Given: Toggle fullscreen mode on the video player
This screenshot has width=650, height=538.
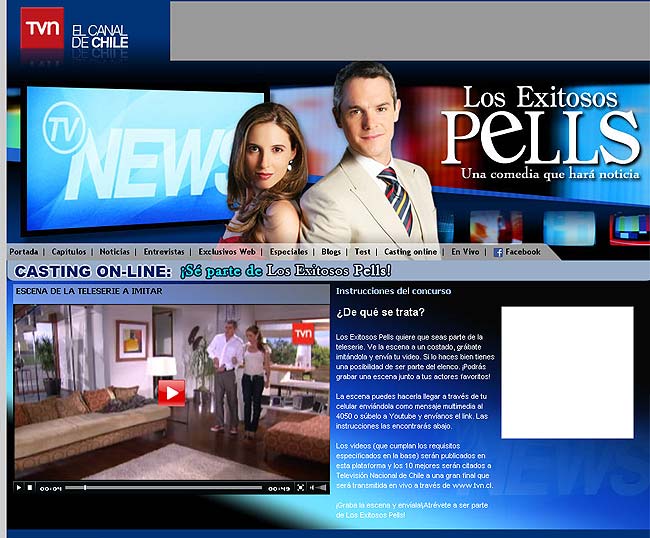Looking at the screenshot, I should click(x=300, y=487).
